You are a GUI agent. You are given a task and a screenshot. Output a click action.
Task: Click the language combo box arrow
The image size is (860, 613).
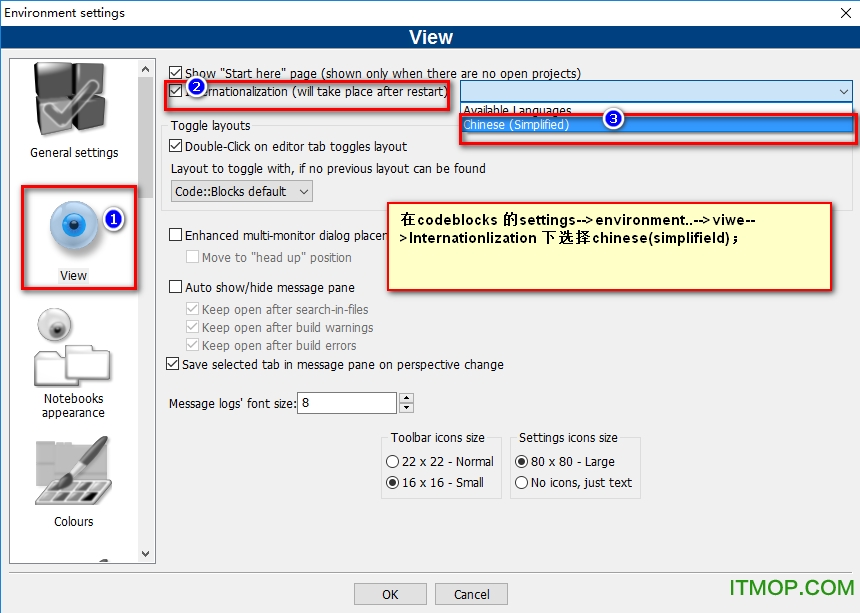point(844,91)
